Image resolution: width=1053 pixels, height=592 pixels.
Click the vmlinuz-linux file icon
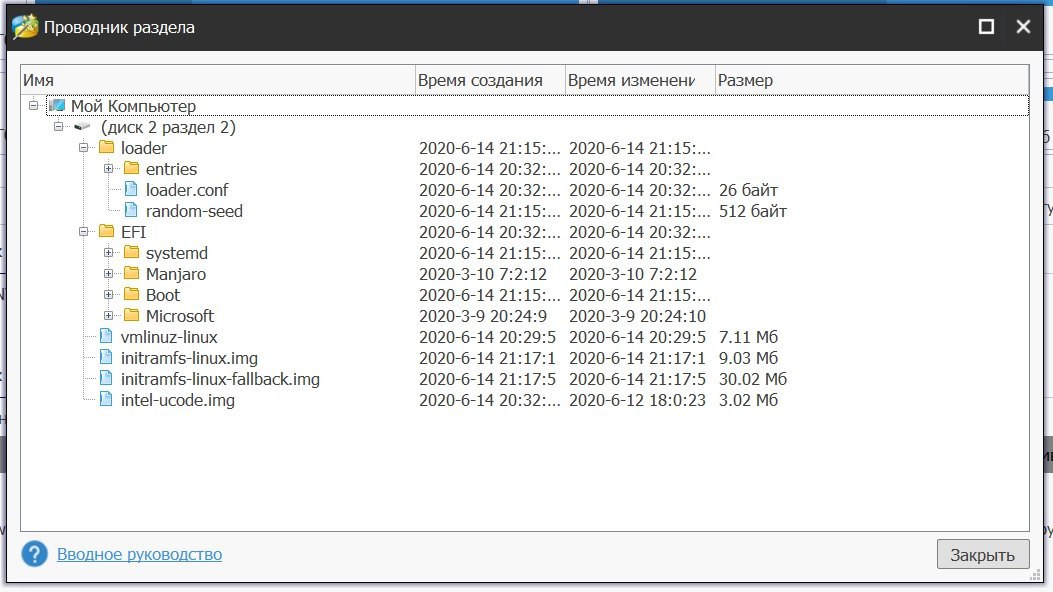(x=106, y=336)
